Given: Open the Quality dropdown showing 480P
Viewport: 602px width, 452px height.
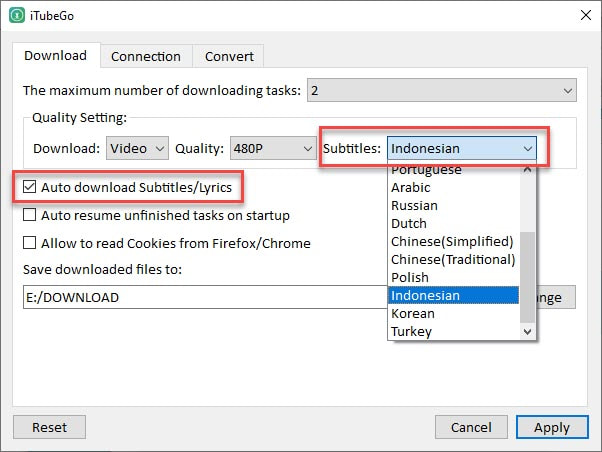Looking at the screenshot, I should click(273, 148).
